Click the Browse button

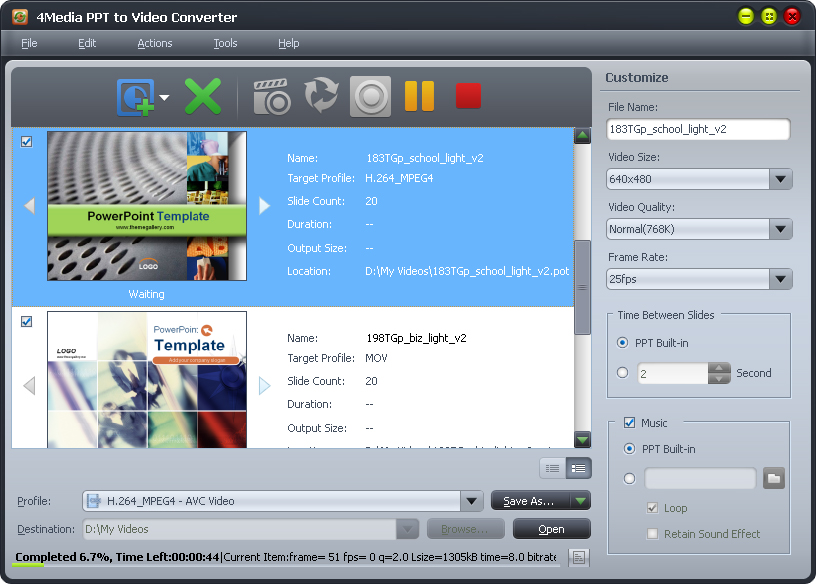[465, 529]
